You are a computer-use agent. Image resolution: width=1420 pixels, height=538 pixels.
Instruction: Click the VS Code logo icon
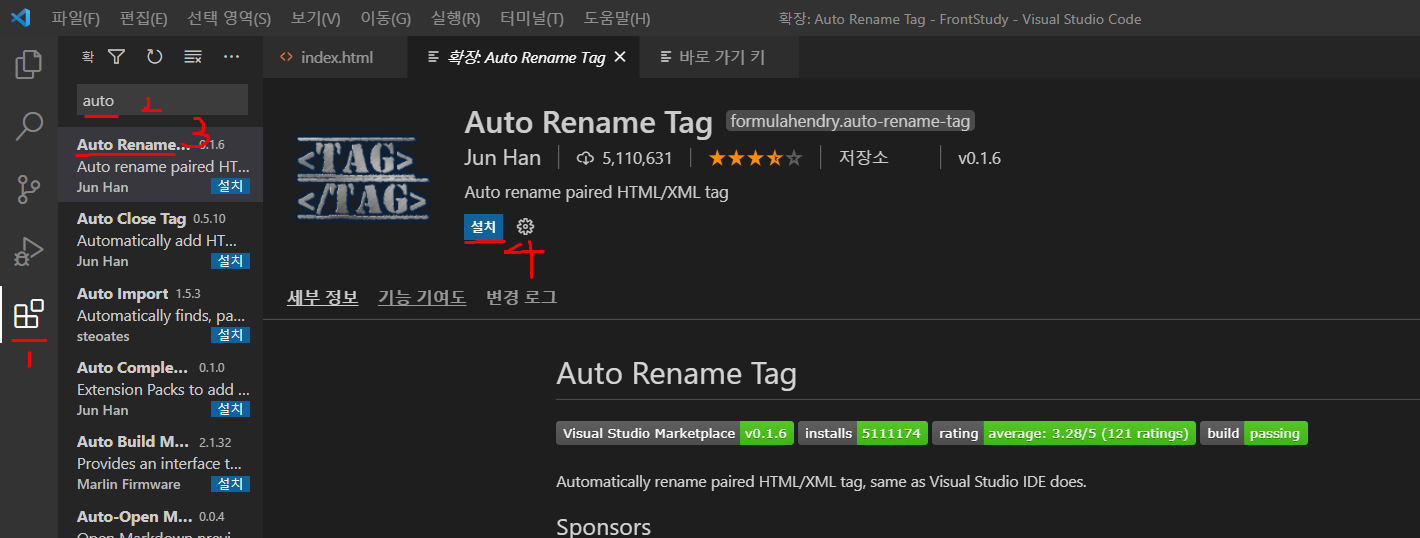pos(21,18)
